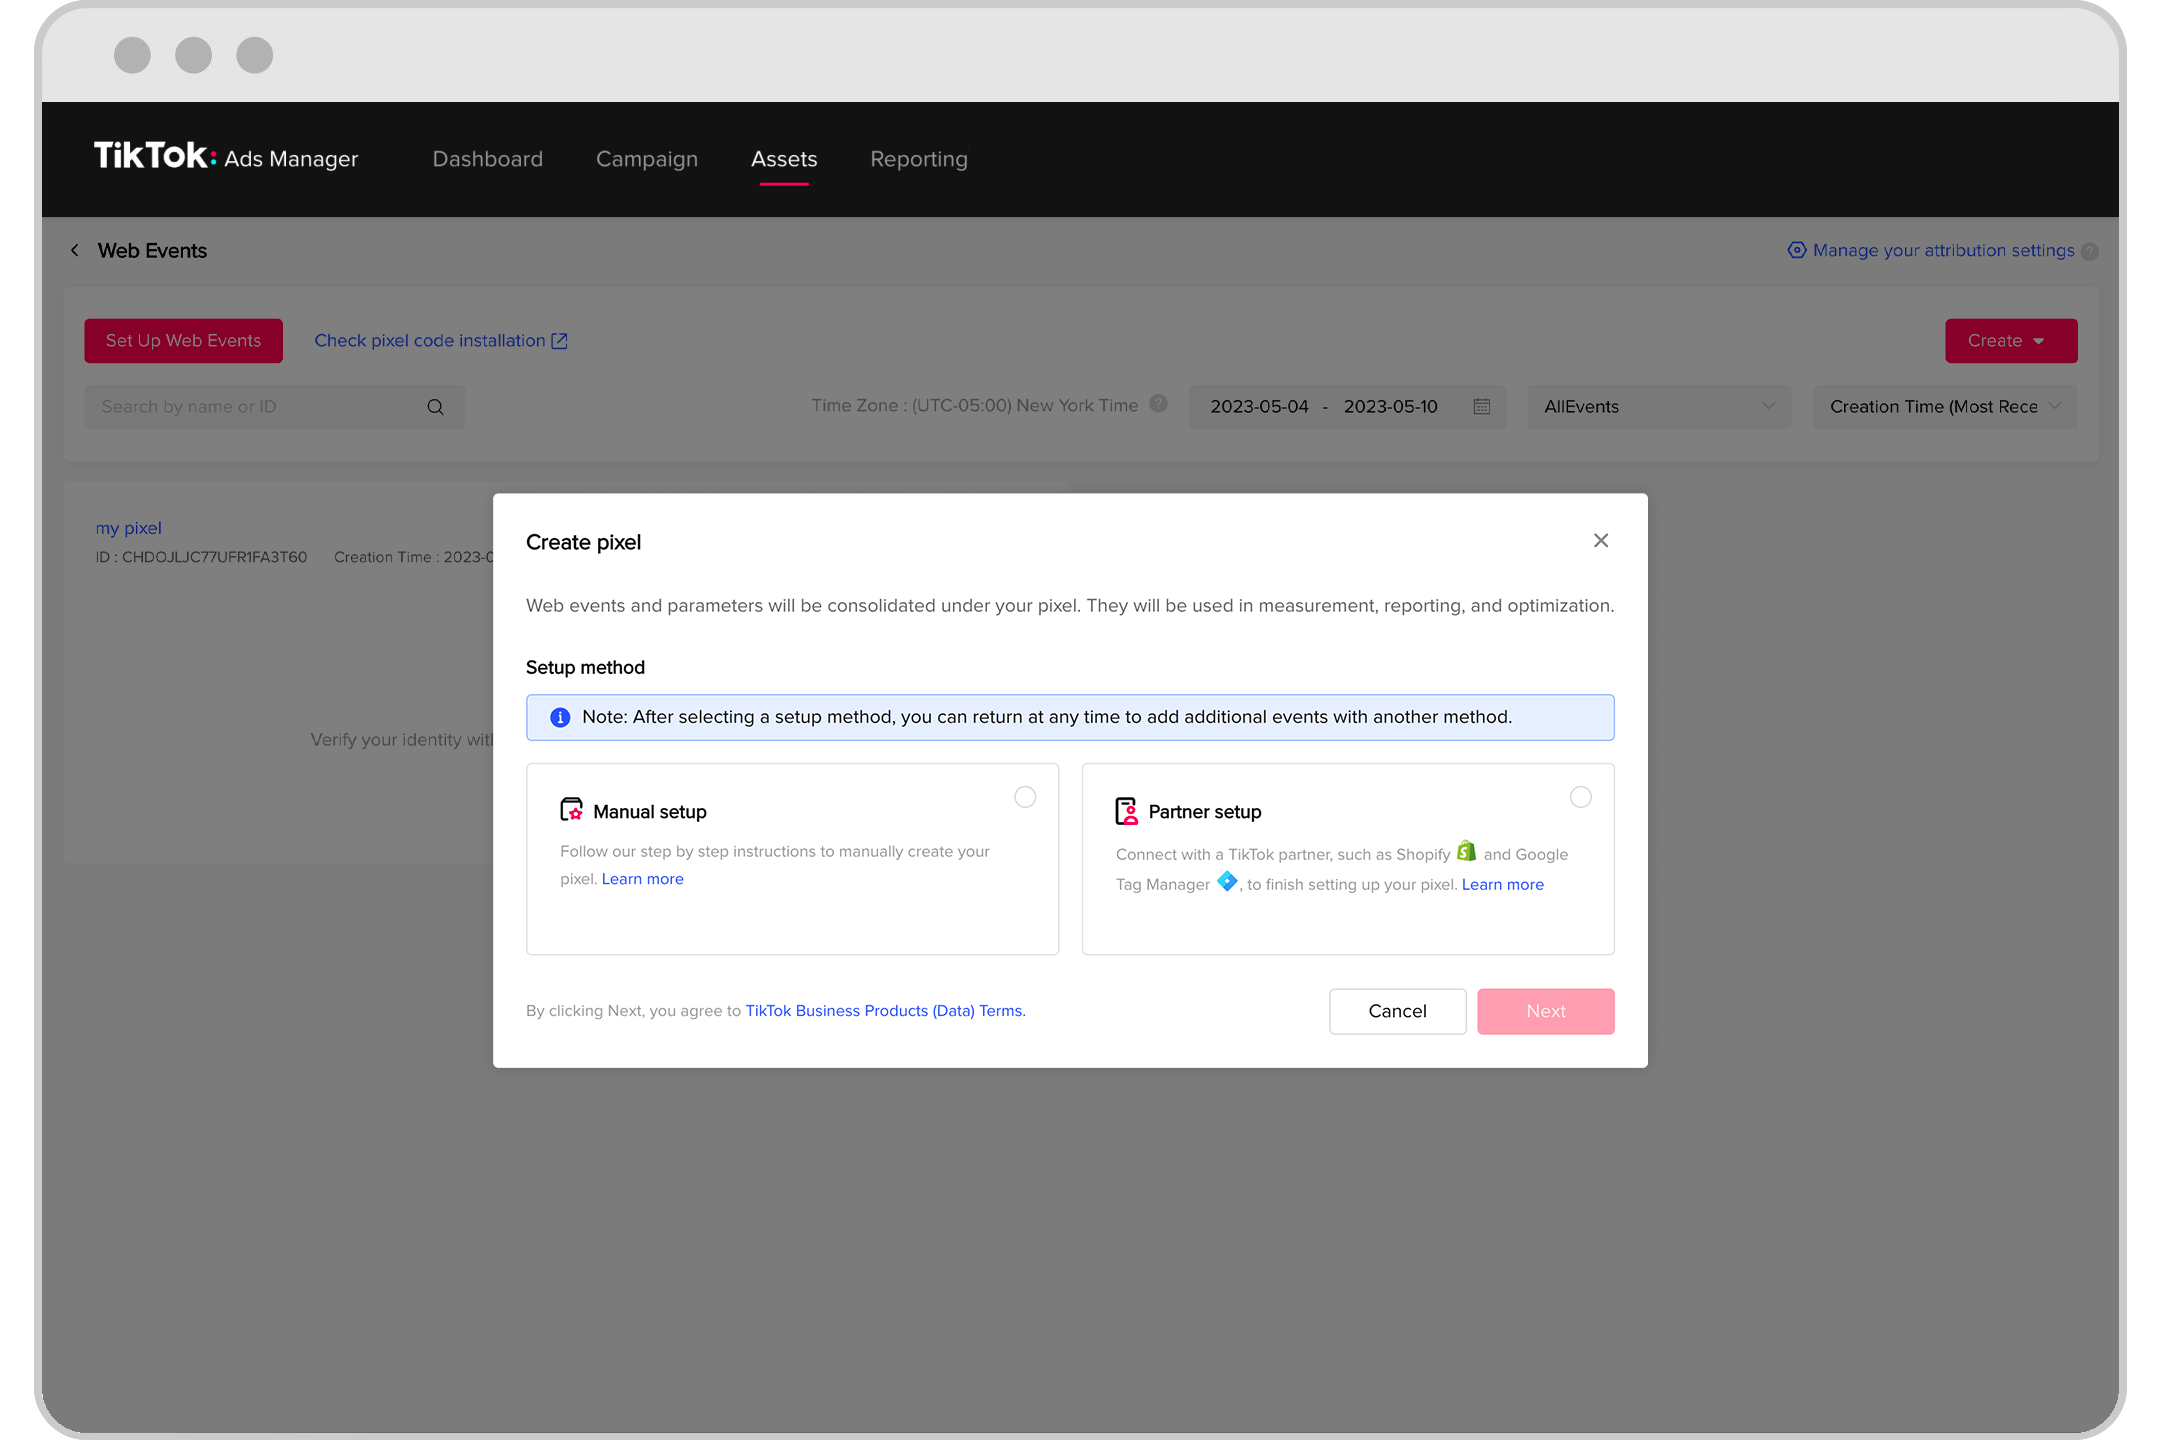Switch to the Campaign tab
The width and height of the screenshot is (2160, 1440).
646,159
